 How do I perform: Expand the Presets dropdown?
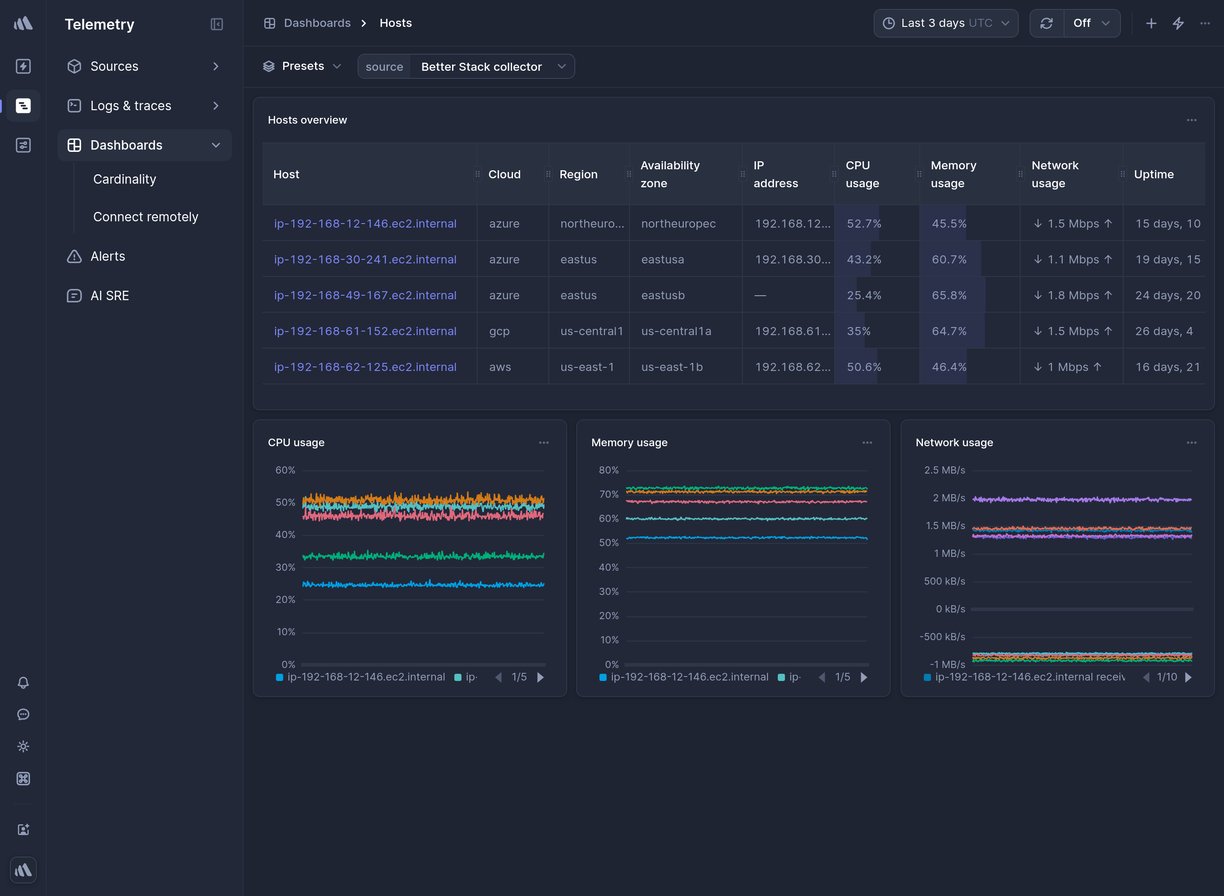click(x=302, y=66)
